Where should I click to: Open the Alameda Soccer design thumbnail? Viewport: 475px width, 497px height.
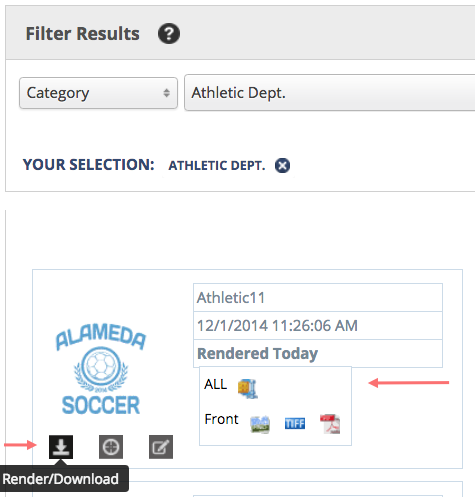tap(101, 368)
